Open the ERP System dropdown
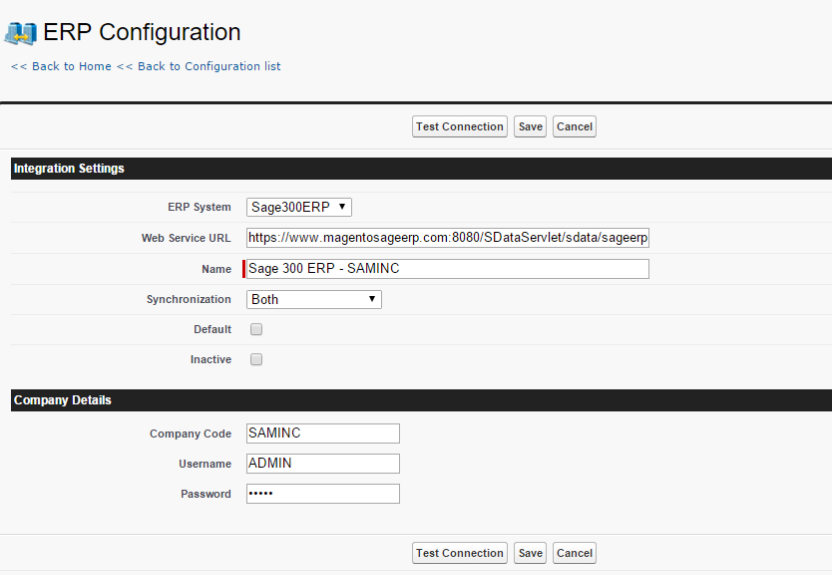 click(x=299, y=207)
